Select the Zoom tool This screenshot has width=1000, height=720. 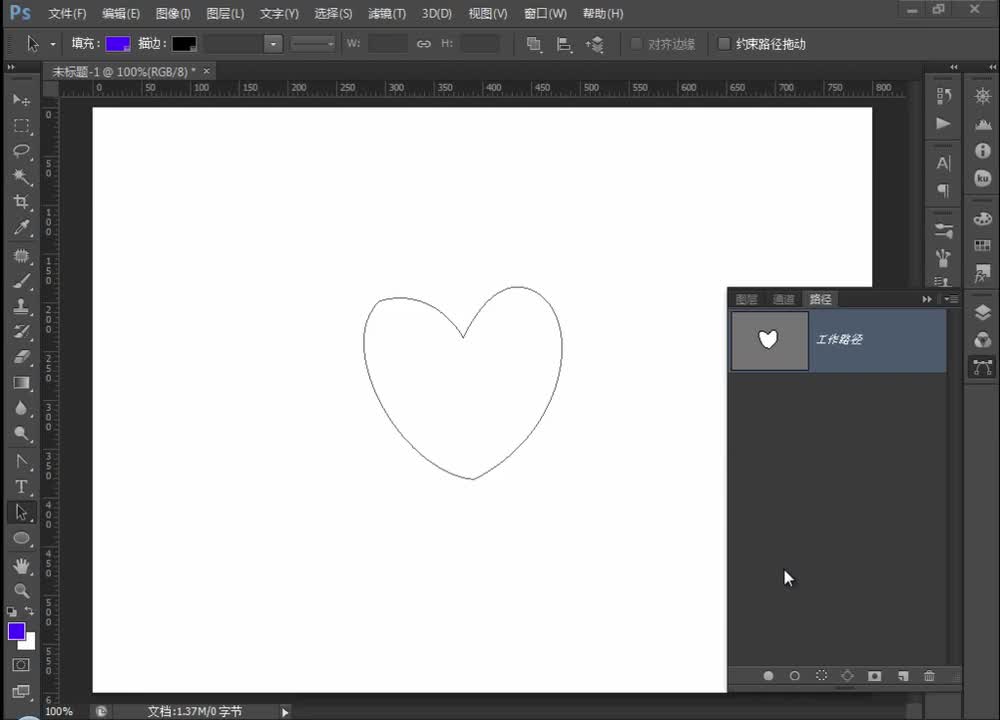(21, 591)
